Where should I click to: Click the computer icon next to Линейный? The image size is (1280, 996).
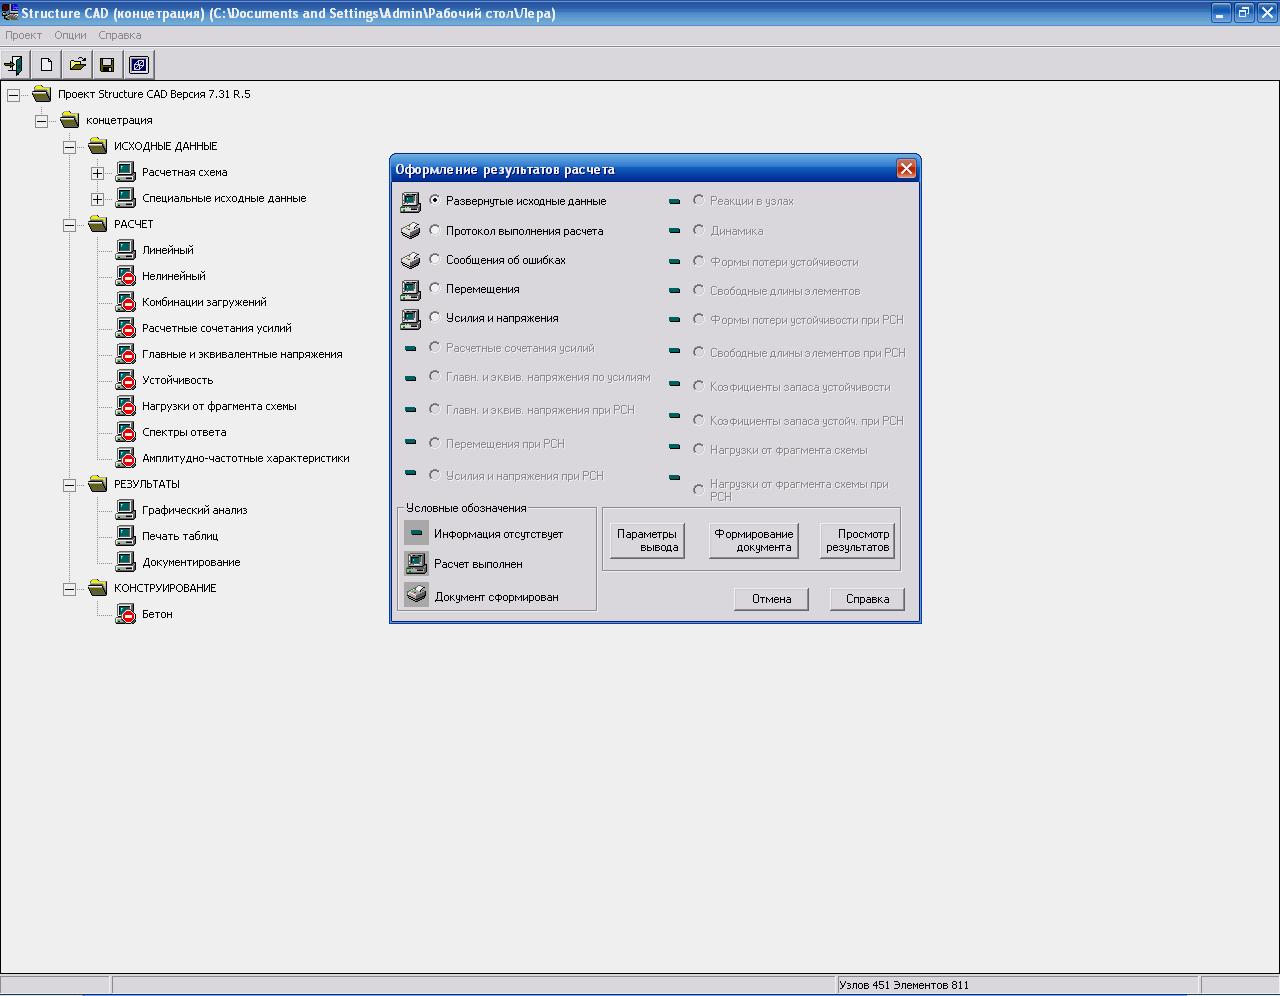tap(125, 250)
